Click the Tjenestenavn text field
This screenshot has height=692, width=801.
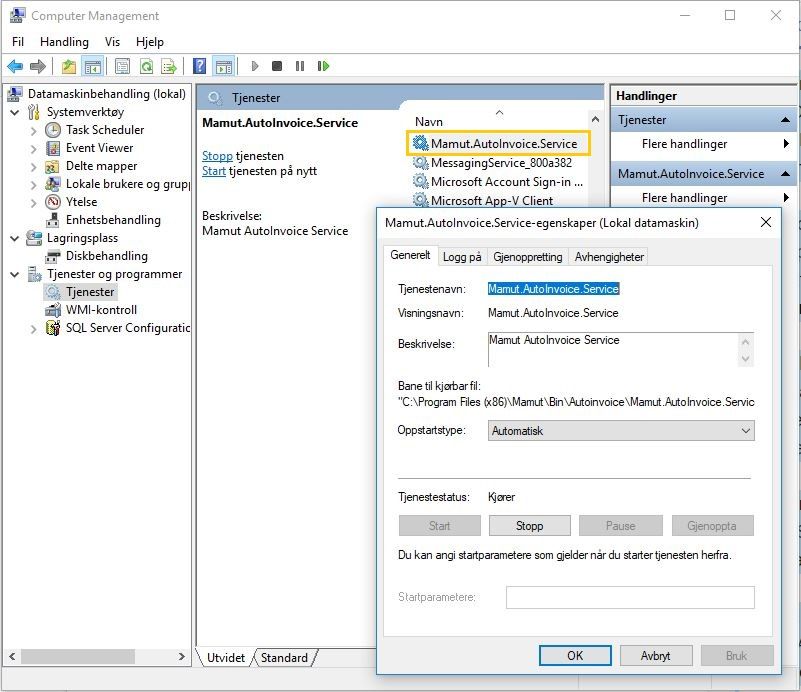click(x=553, y=289)
